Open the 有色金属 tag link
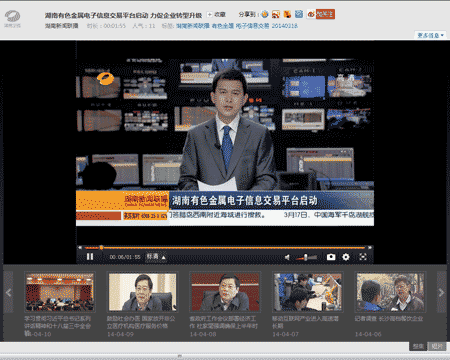Viewport: 450px width, 360px height. 223,26
